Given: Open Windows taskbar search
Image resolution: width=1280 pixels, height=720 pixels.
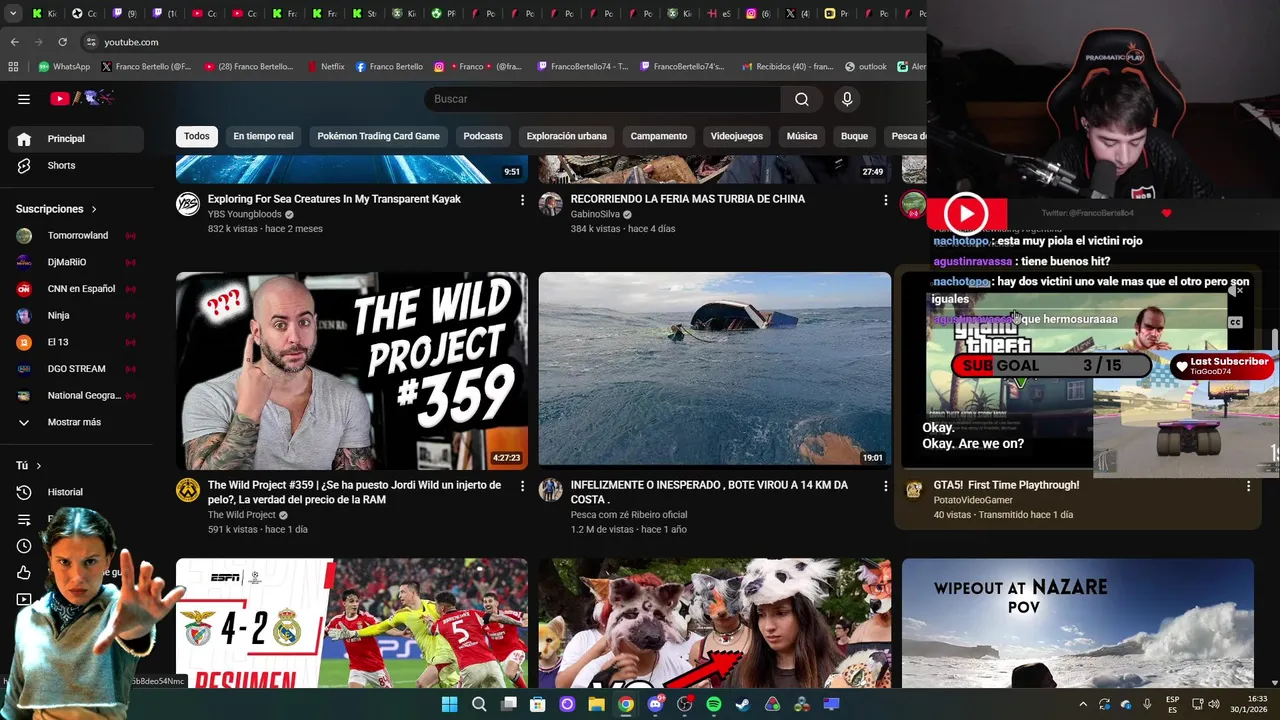Looking at the screenshot, I should (x=479, y=704).
